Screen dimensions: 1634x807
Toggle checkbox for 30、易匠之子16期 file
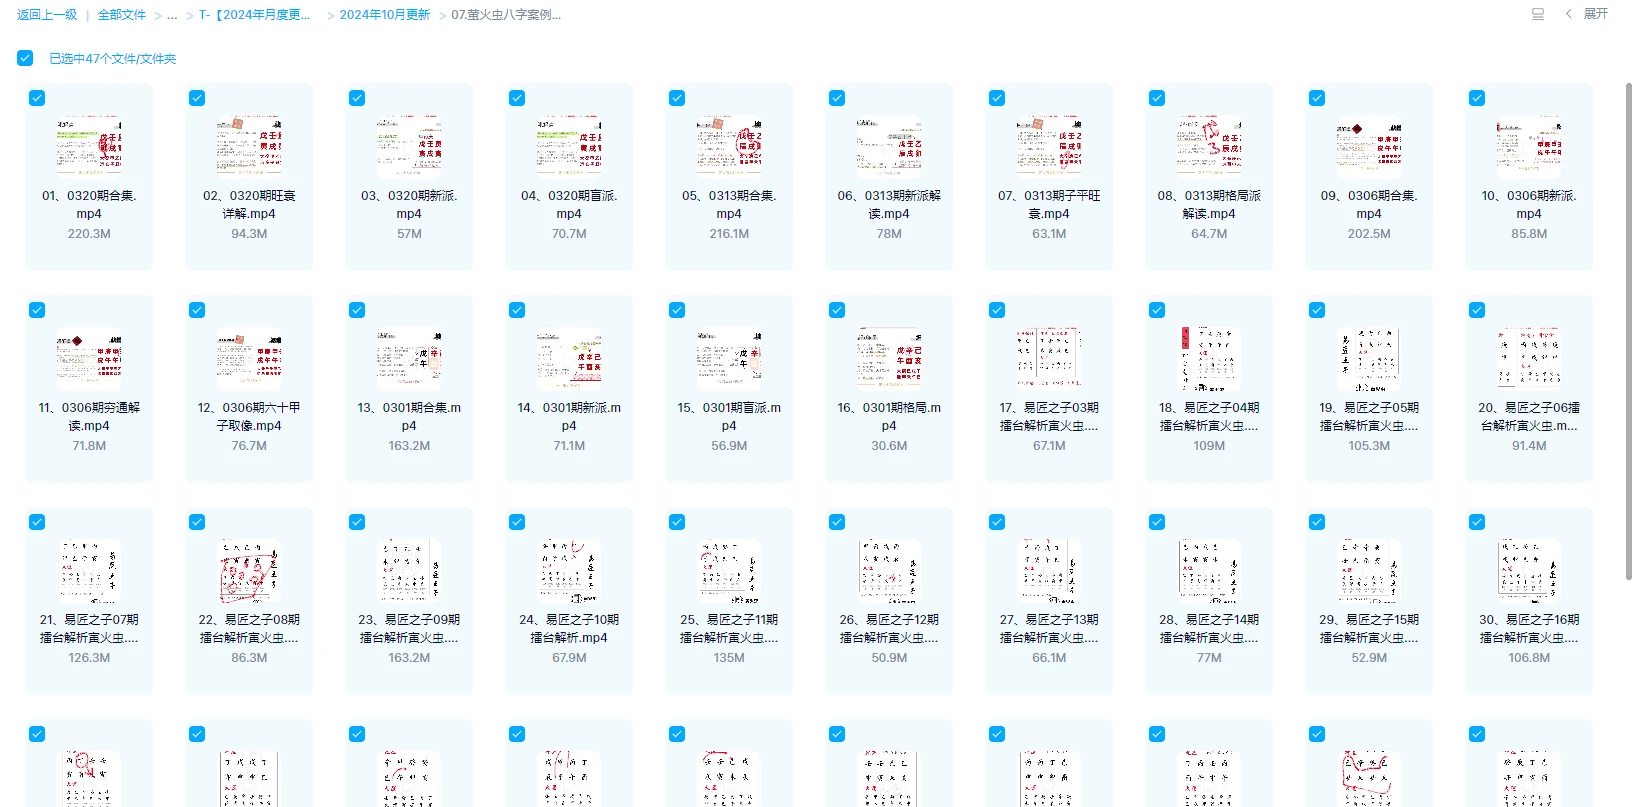[x=1477, y=522]
